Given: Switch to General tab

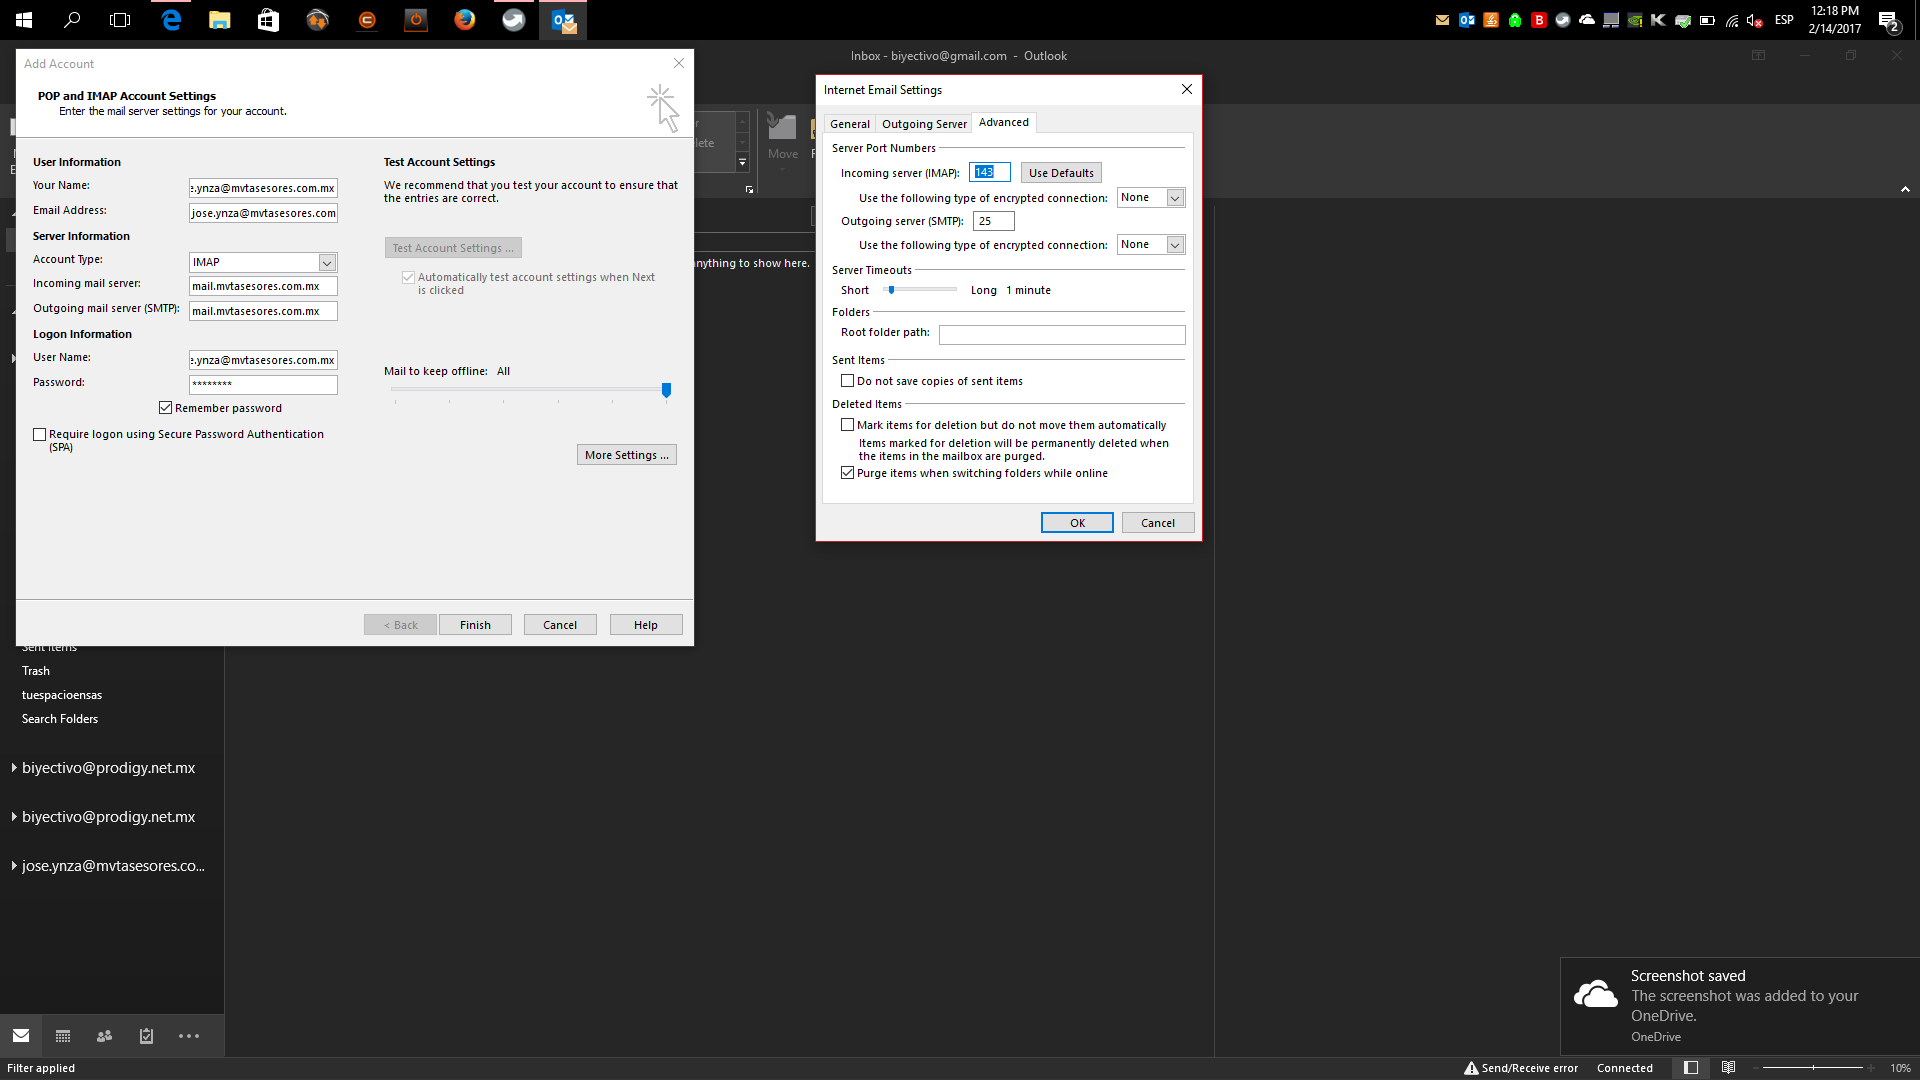Looking at the screenshot, I should (850, 124).
